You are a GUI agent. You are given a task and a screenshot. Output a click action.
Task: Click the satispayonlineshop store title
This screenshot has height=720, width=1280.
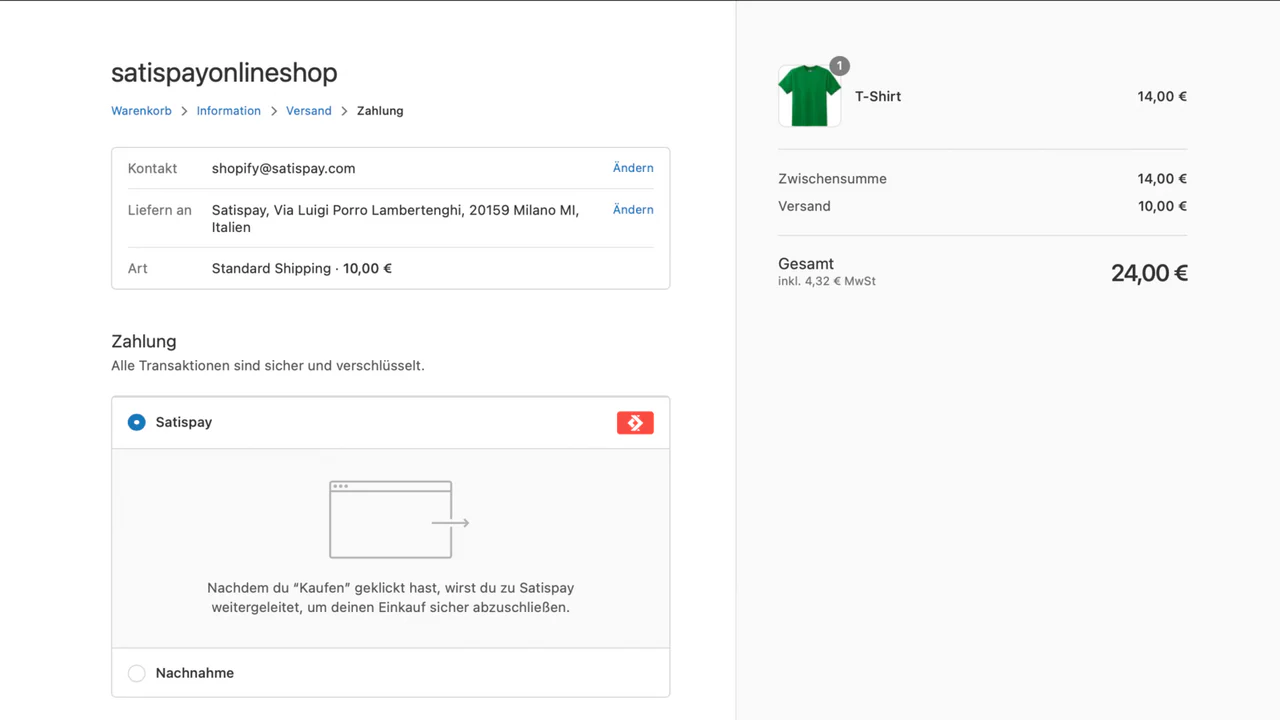coord(224,73)
